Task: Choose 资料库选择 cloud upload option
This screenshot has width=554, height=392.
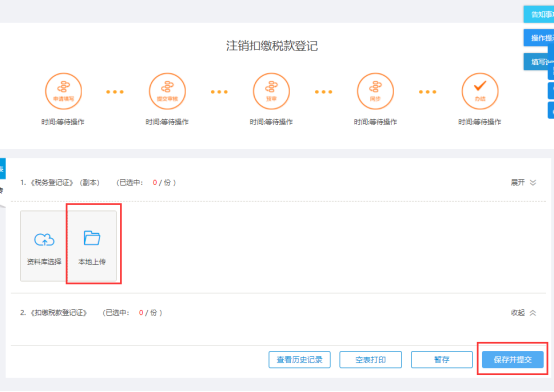Action: click(44, 246)
